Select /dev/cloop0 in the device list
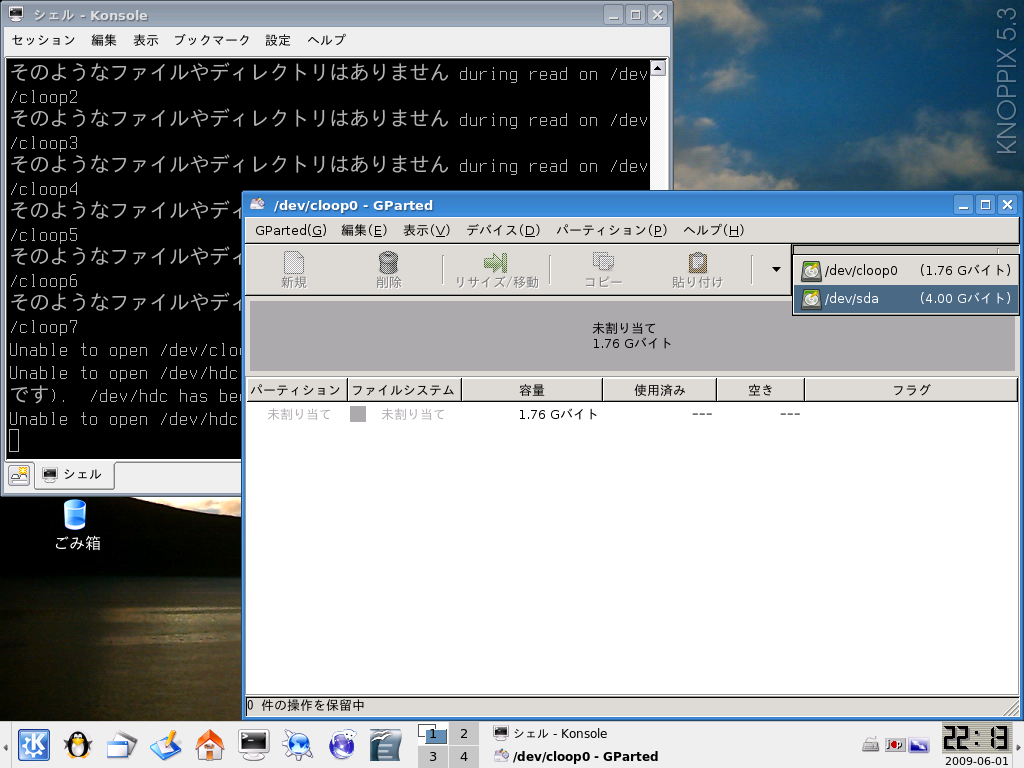Viewport: 1024px width, 768px height. 906,270
